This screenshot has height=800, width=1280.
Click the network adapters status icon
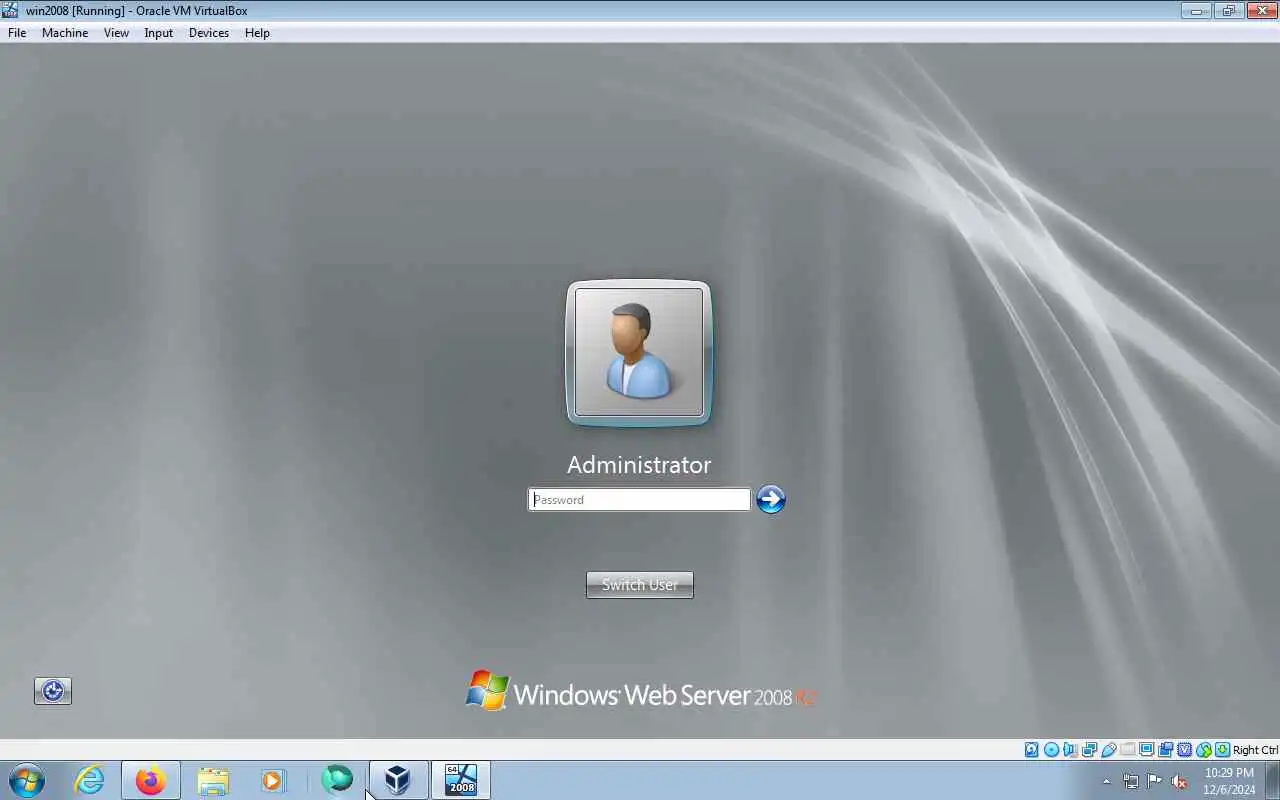[1089, 750]
